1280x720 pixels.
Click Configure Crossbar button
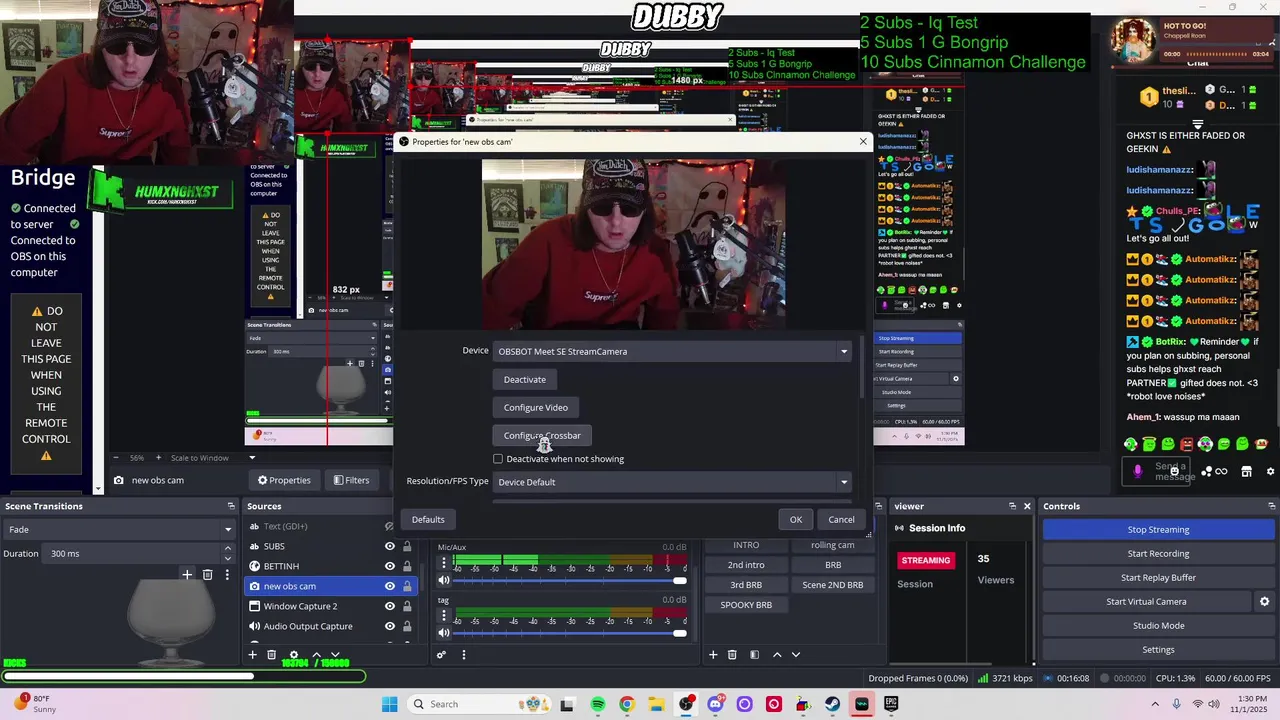(x=542, y=436)
